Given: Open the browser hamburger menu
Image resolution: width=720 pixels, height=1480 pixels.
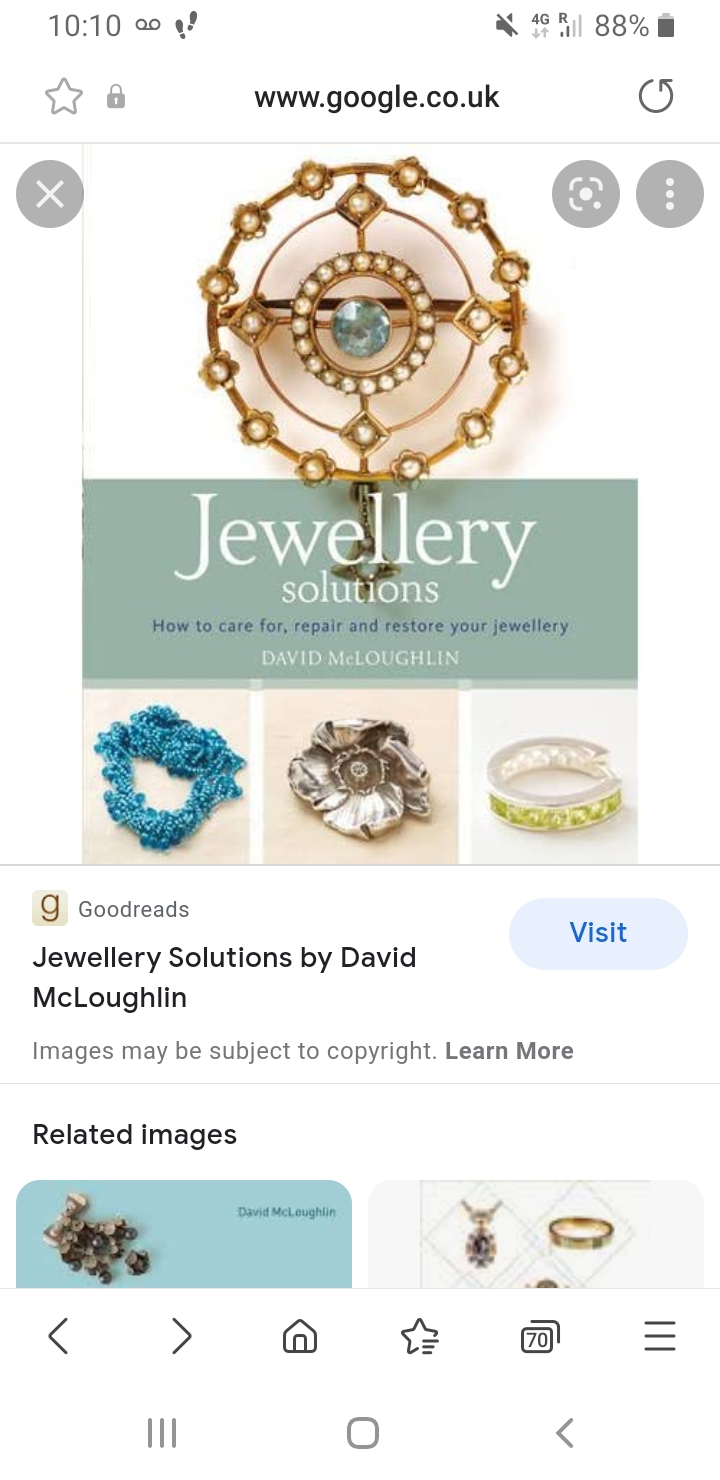Looking at the screenshot, I should [660, 1336].
